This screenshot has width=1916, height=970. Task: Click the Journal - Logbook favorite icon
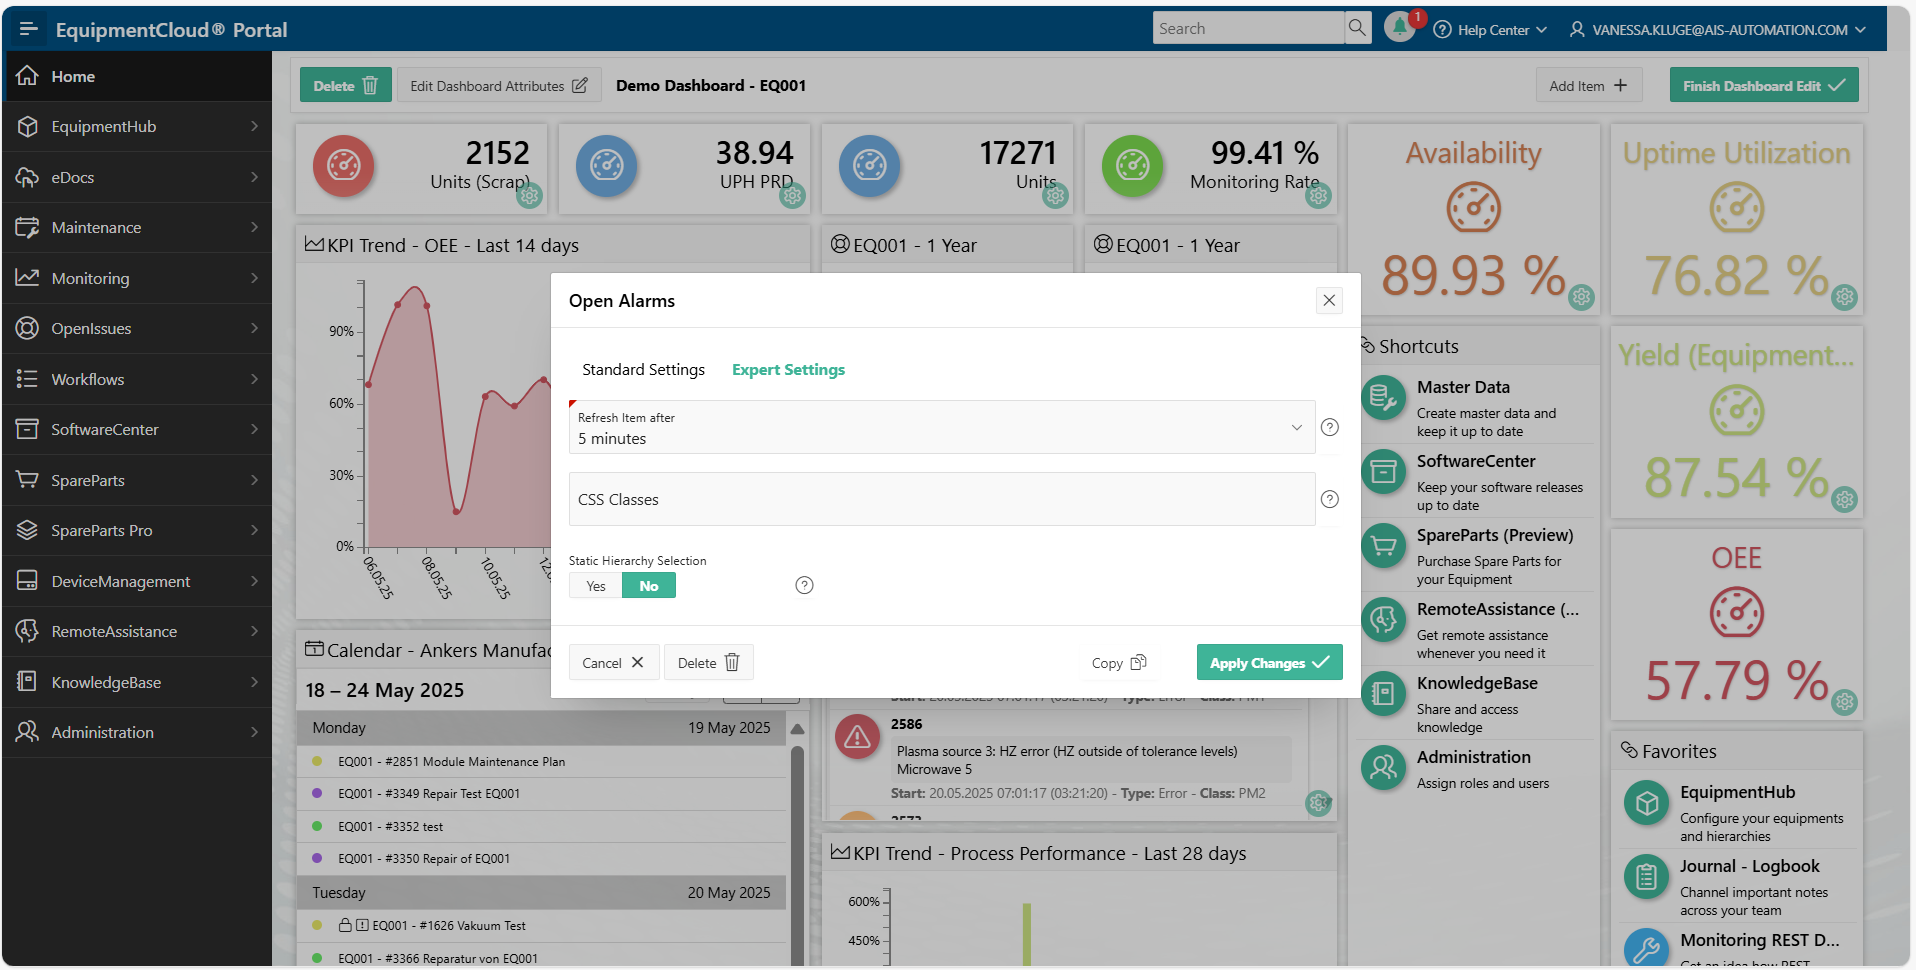[1647, 877]
